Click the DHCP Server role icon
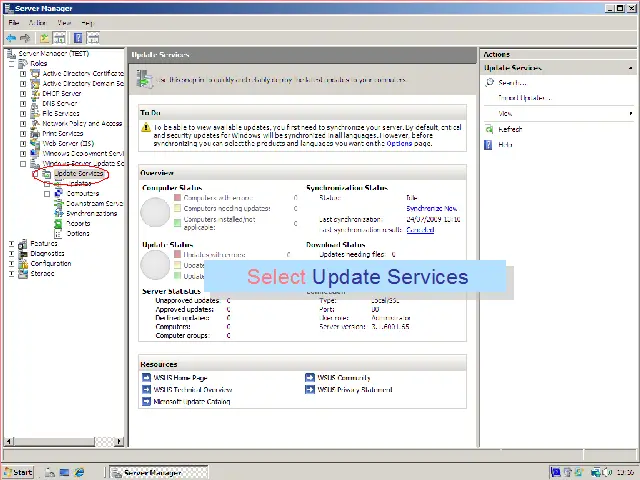 pyautogui.click(x=36, y=93)
